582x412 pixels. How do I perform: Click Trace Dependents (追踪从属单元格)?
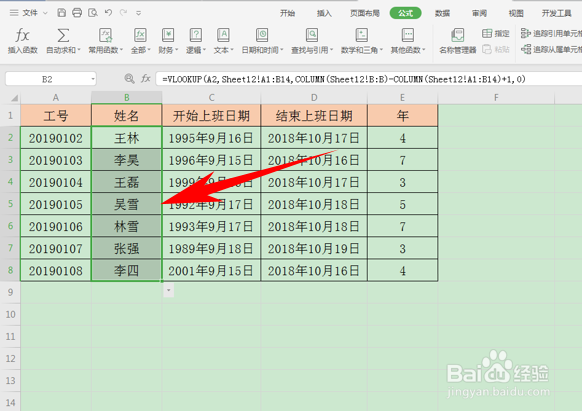pos(551,49)
